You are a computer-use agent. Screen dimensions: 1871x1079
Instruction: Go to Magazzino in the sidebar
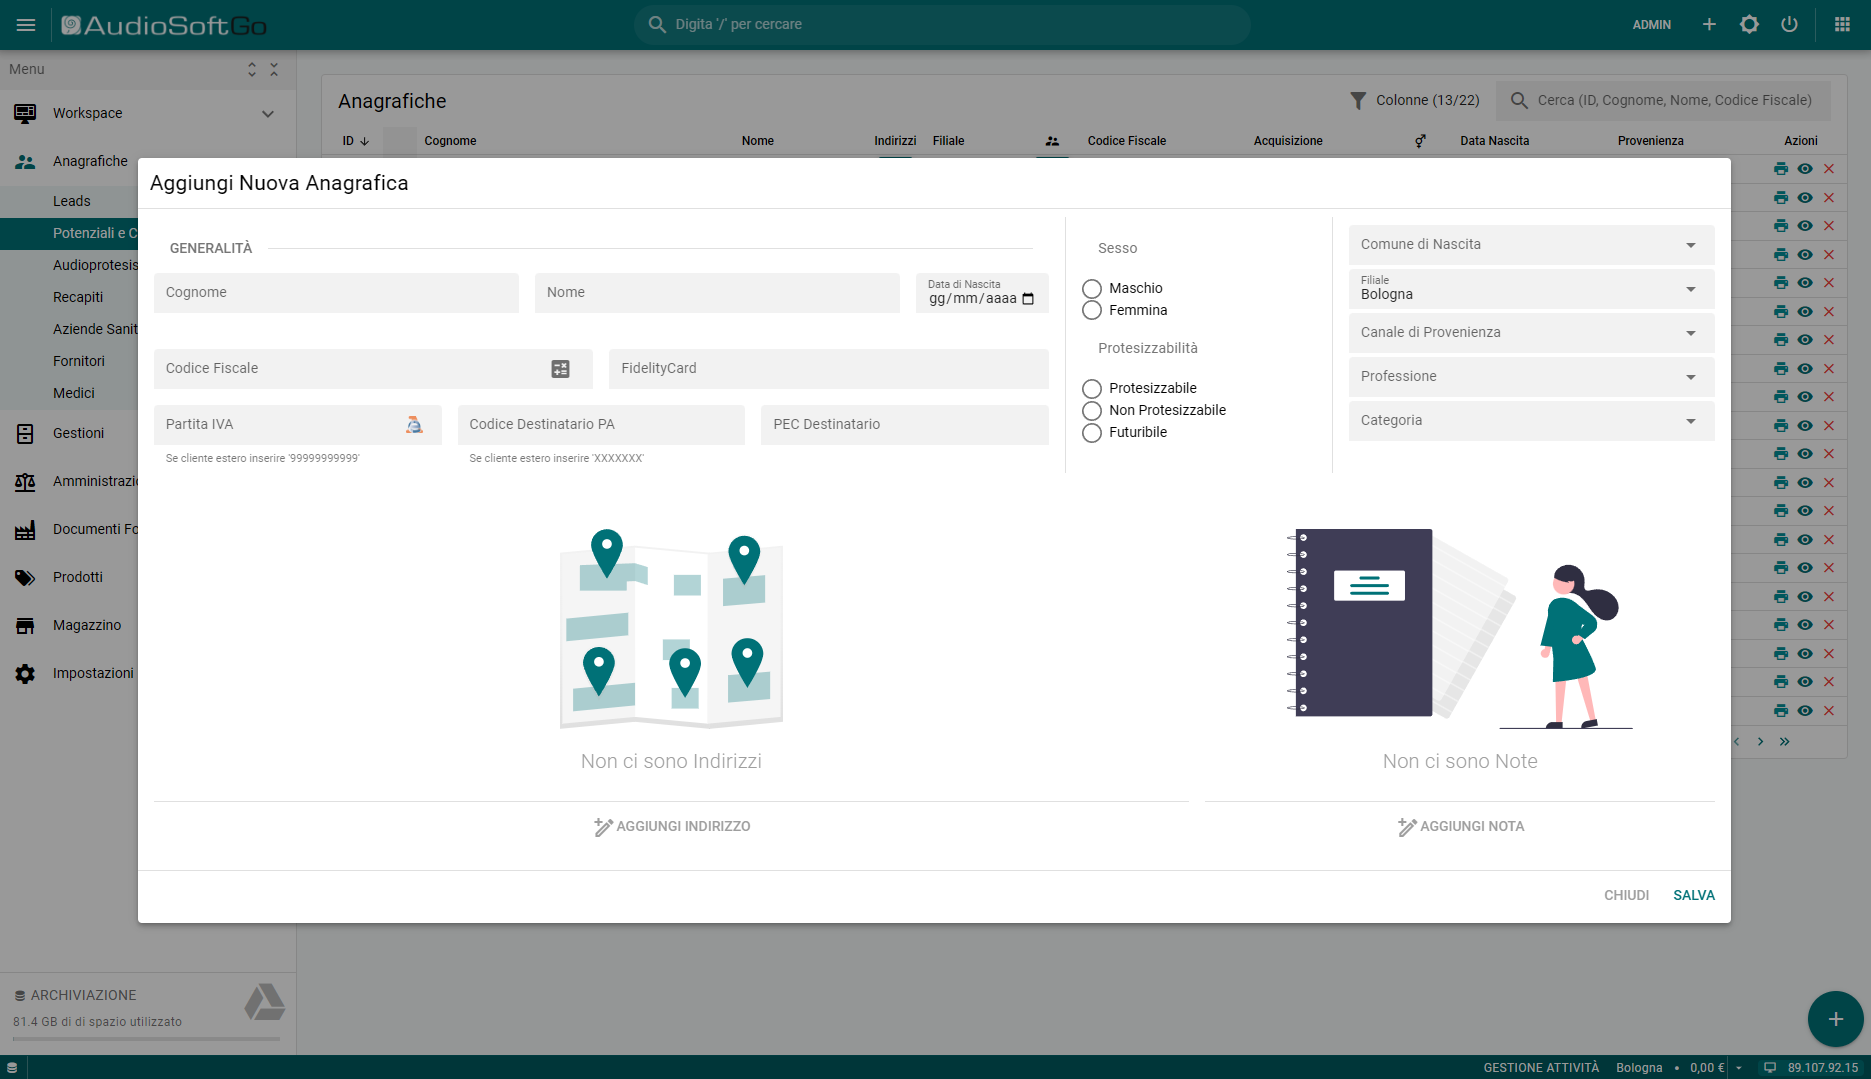tap(87, 625)
